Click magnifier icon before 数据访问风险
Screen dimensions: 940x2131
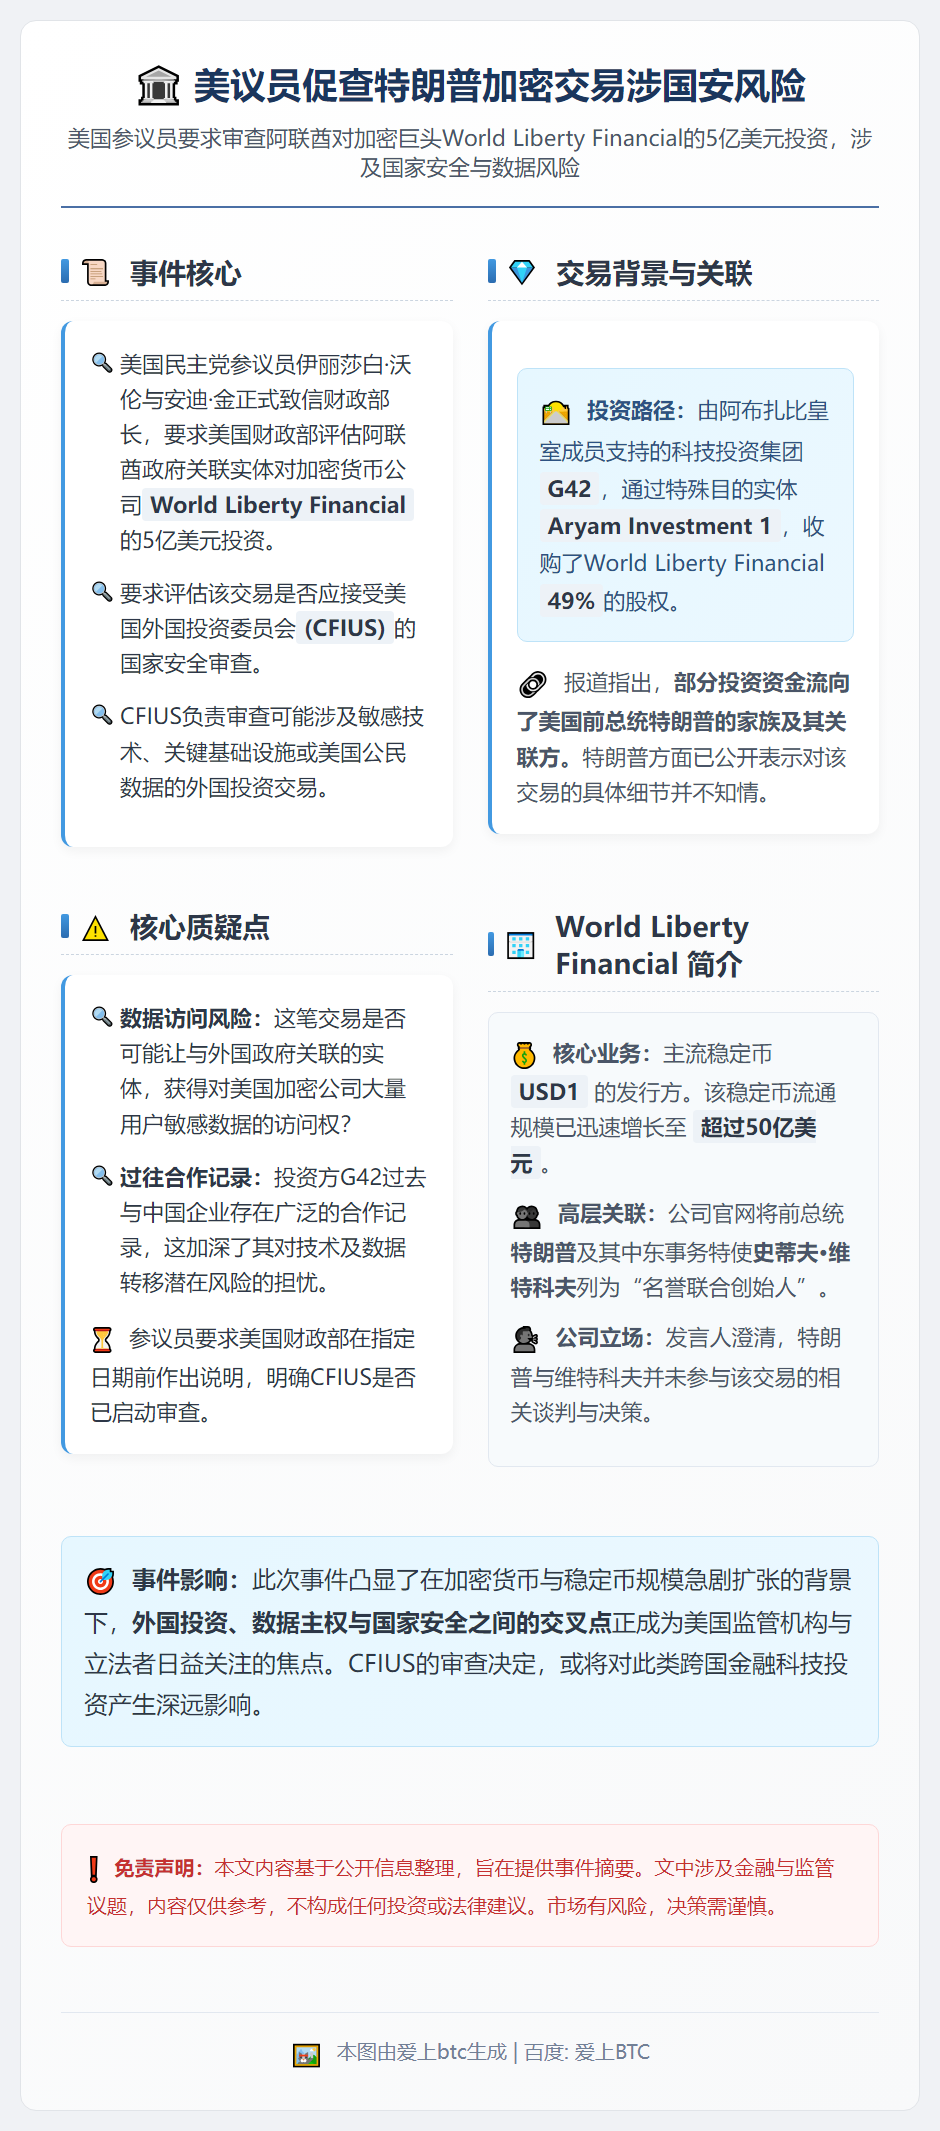tap(101, 1016)
